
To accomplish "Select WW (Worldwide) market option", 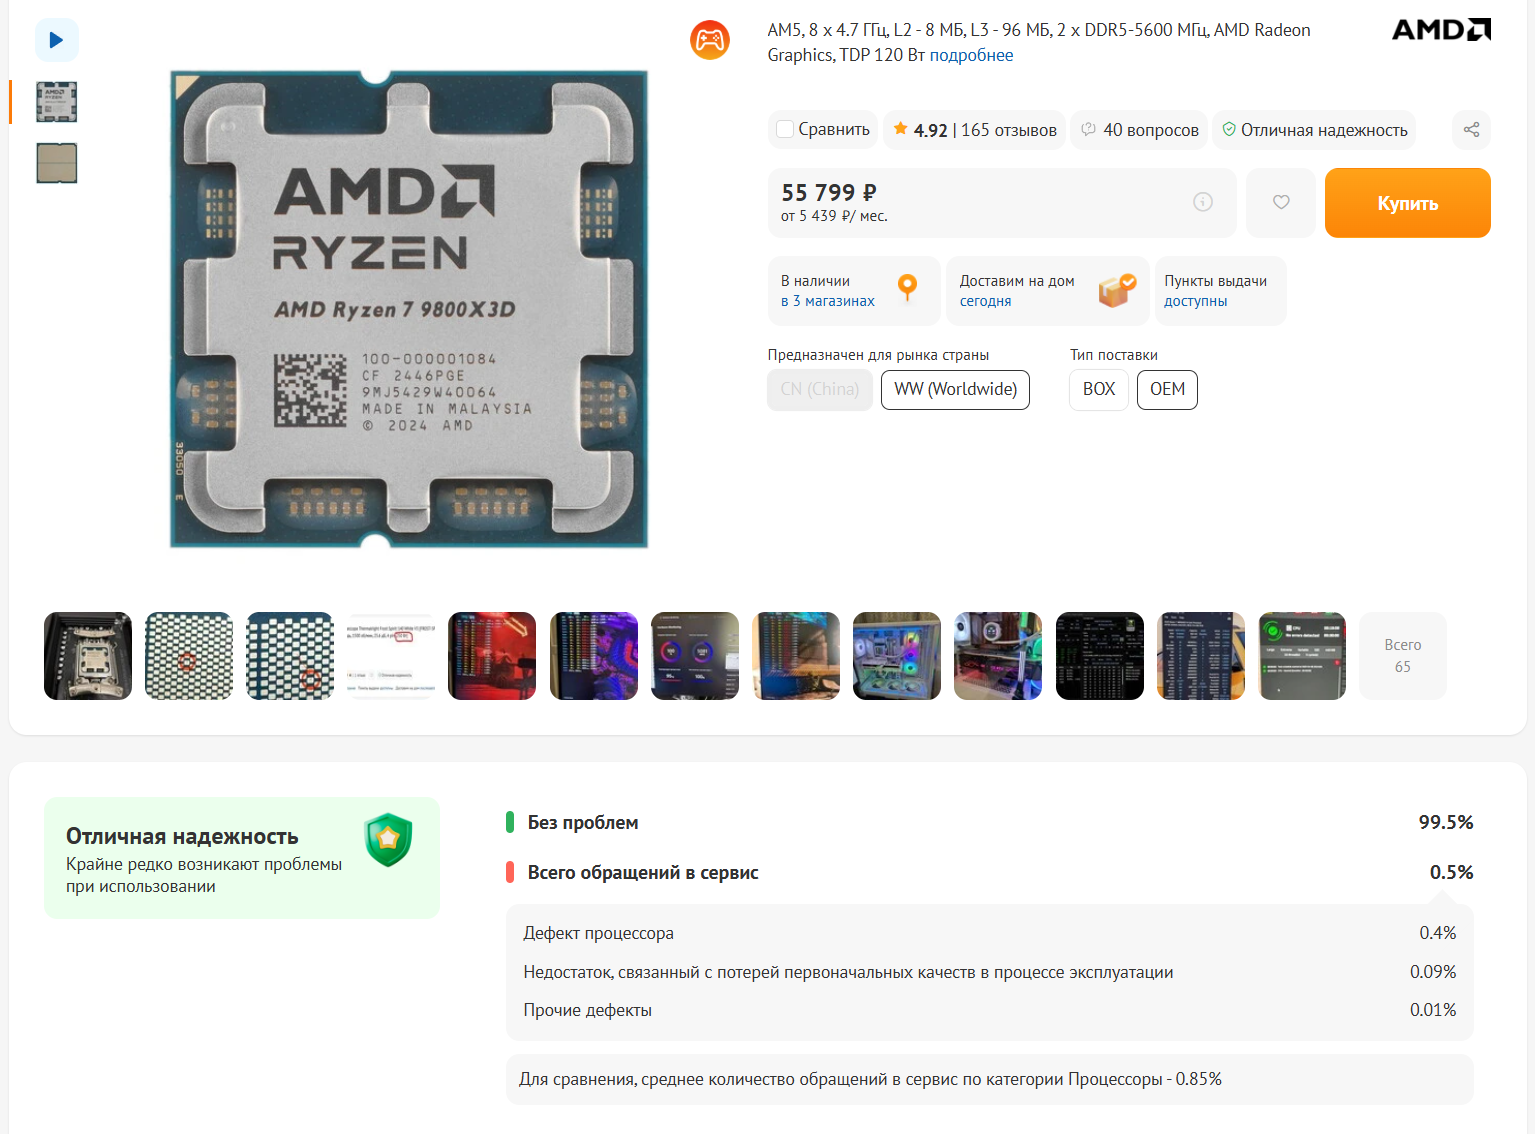I will click(x=955, y=390).
